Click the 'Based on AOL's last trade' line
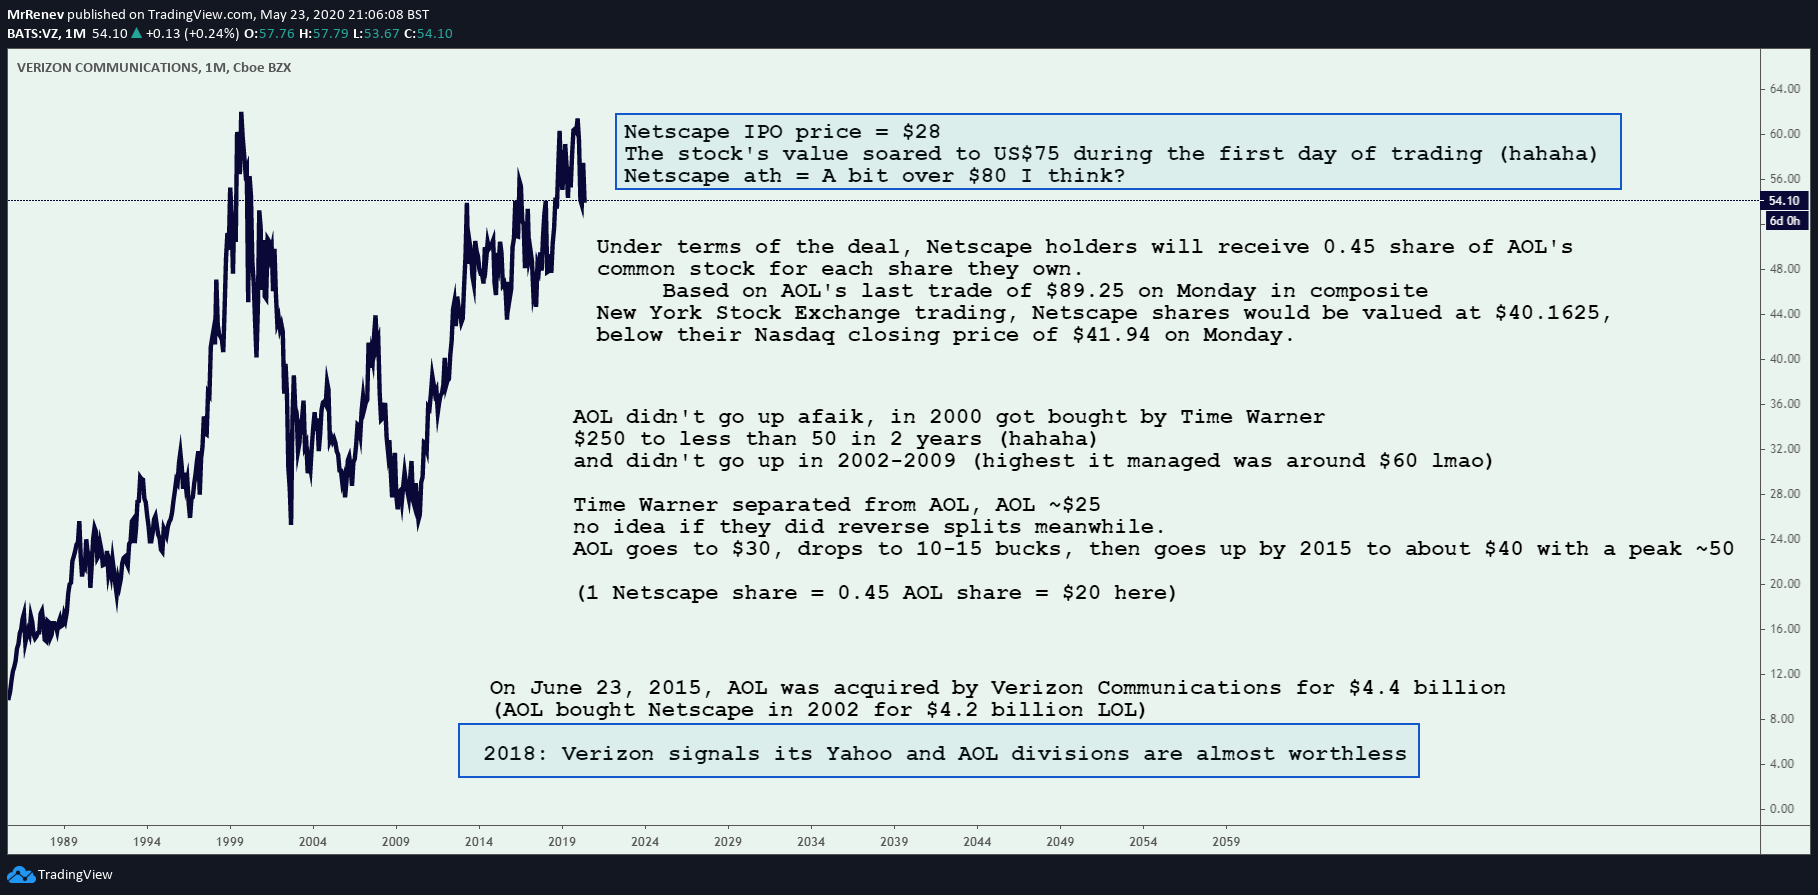1818x895 pixels. (1045, 291)
